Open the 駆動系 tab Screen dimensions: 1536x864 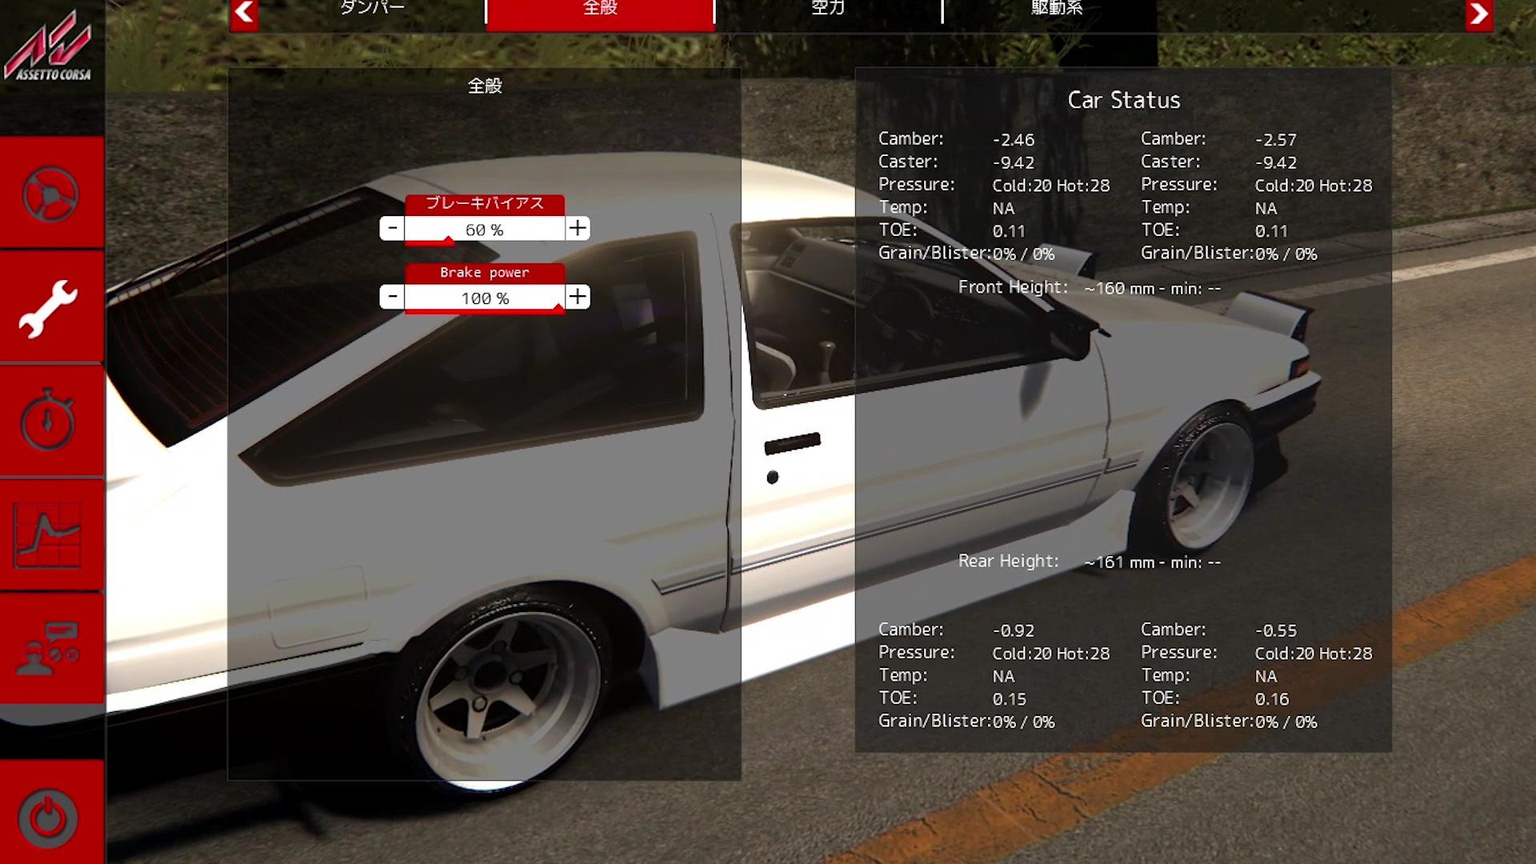coord(1056,10)
